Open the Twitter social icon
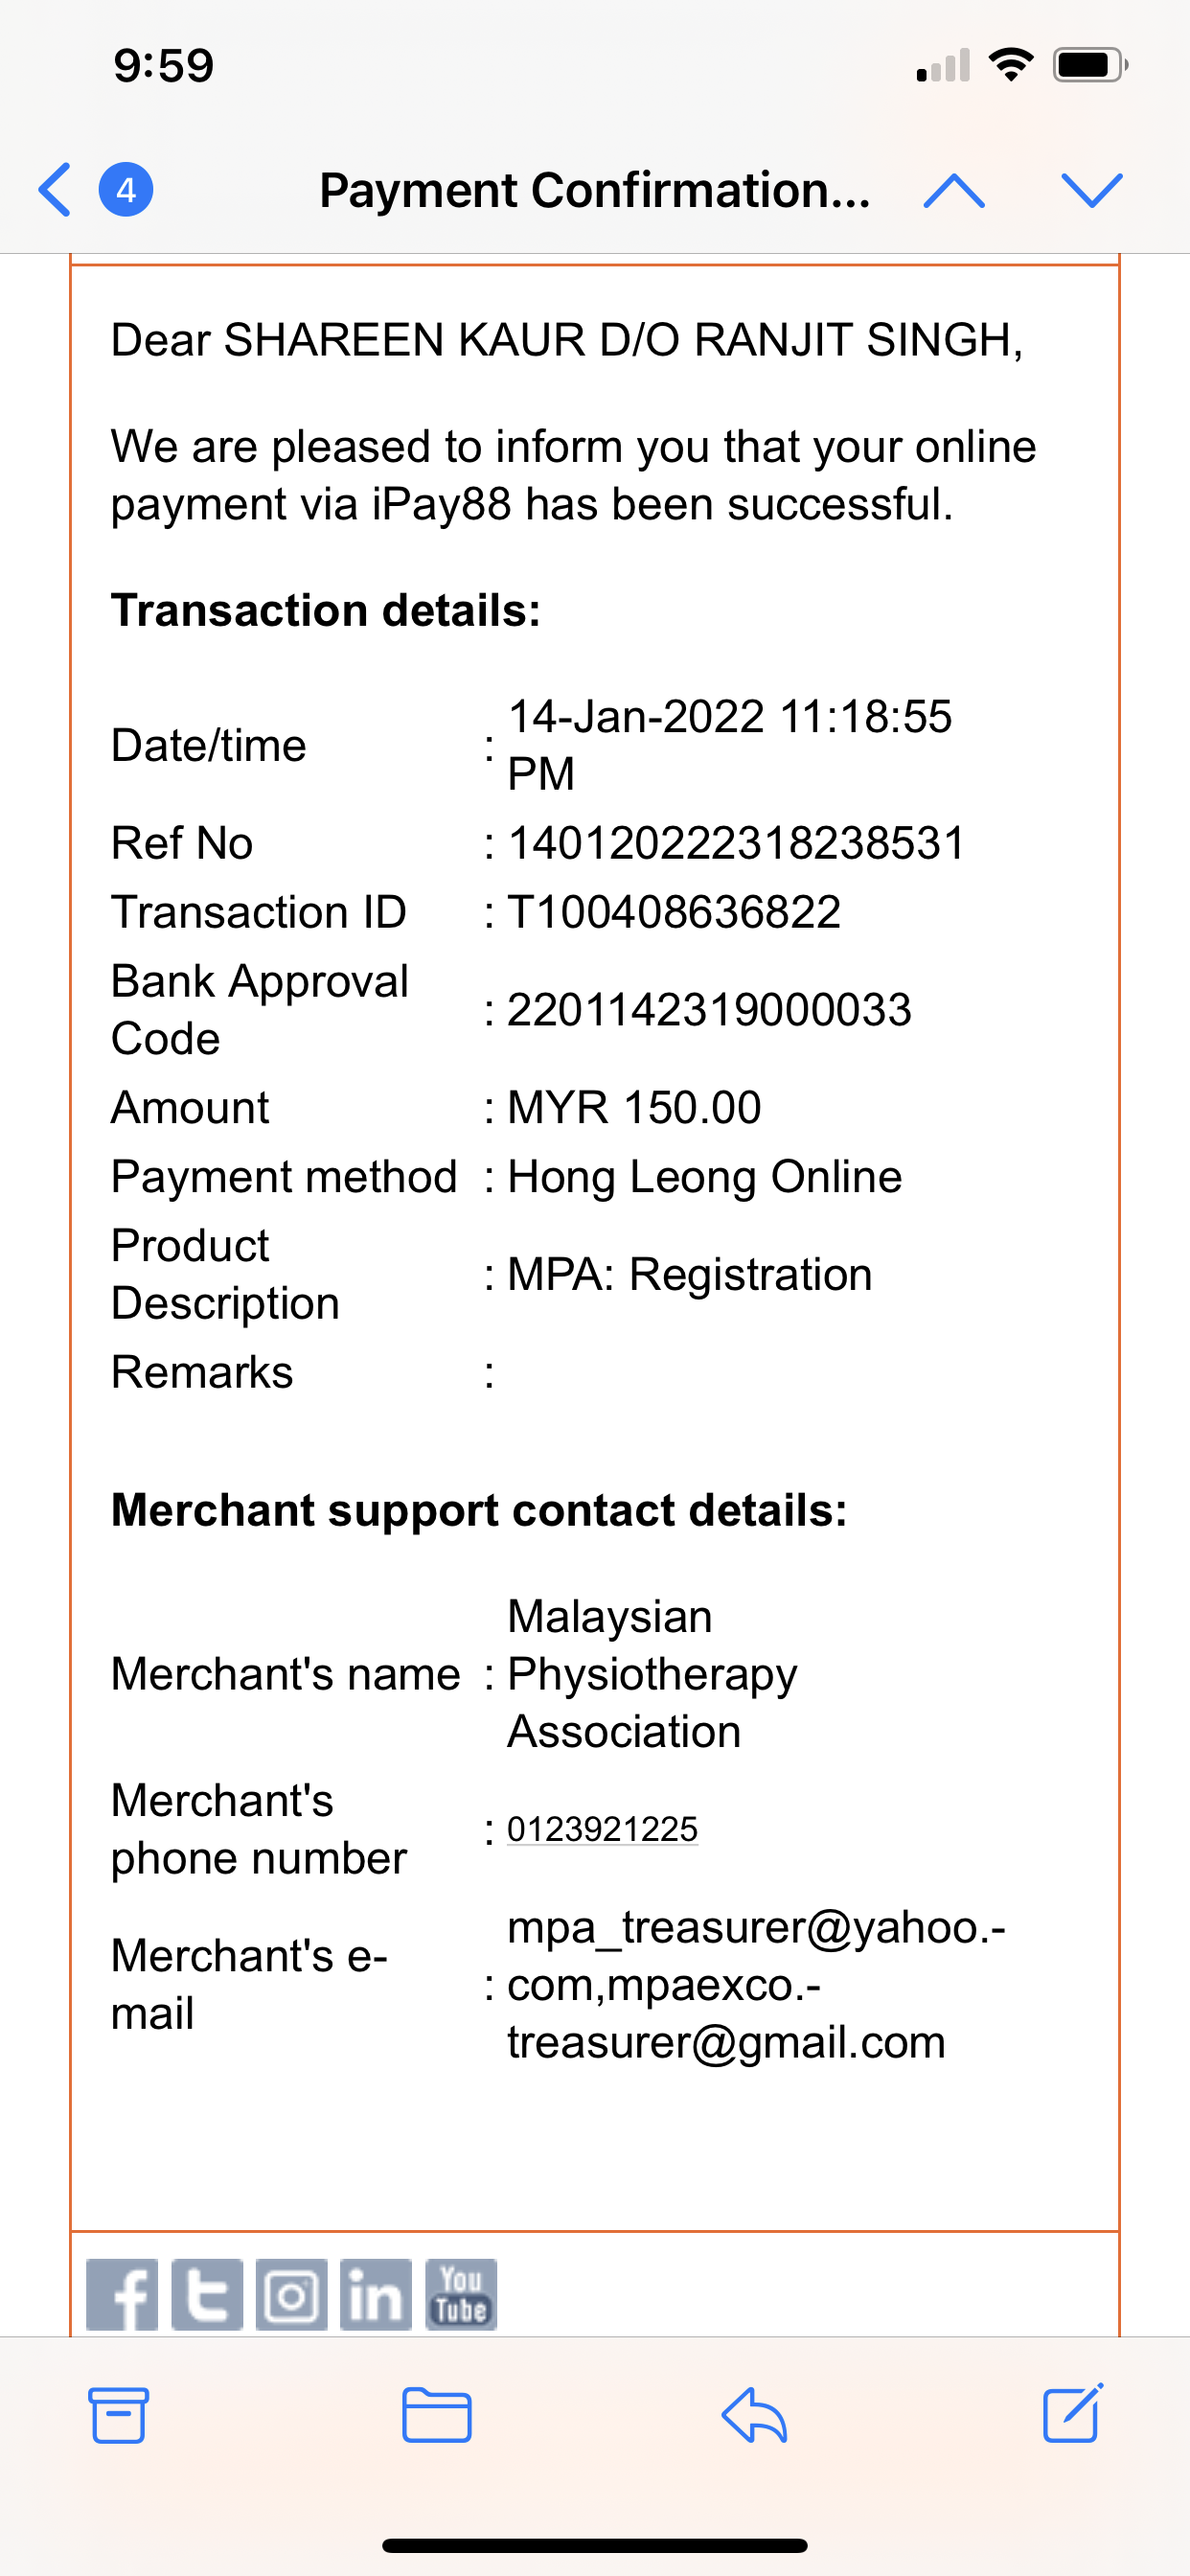This screenshot has width=1190, height=2576. tap(207, 2294)
